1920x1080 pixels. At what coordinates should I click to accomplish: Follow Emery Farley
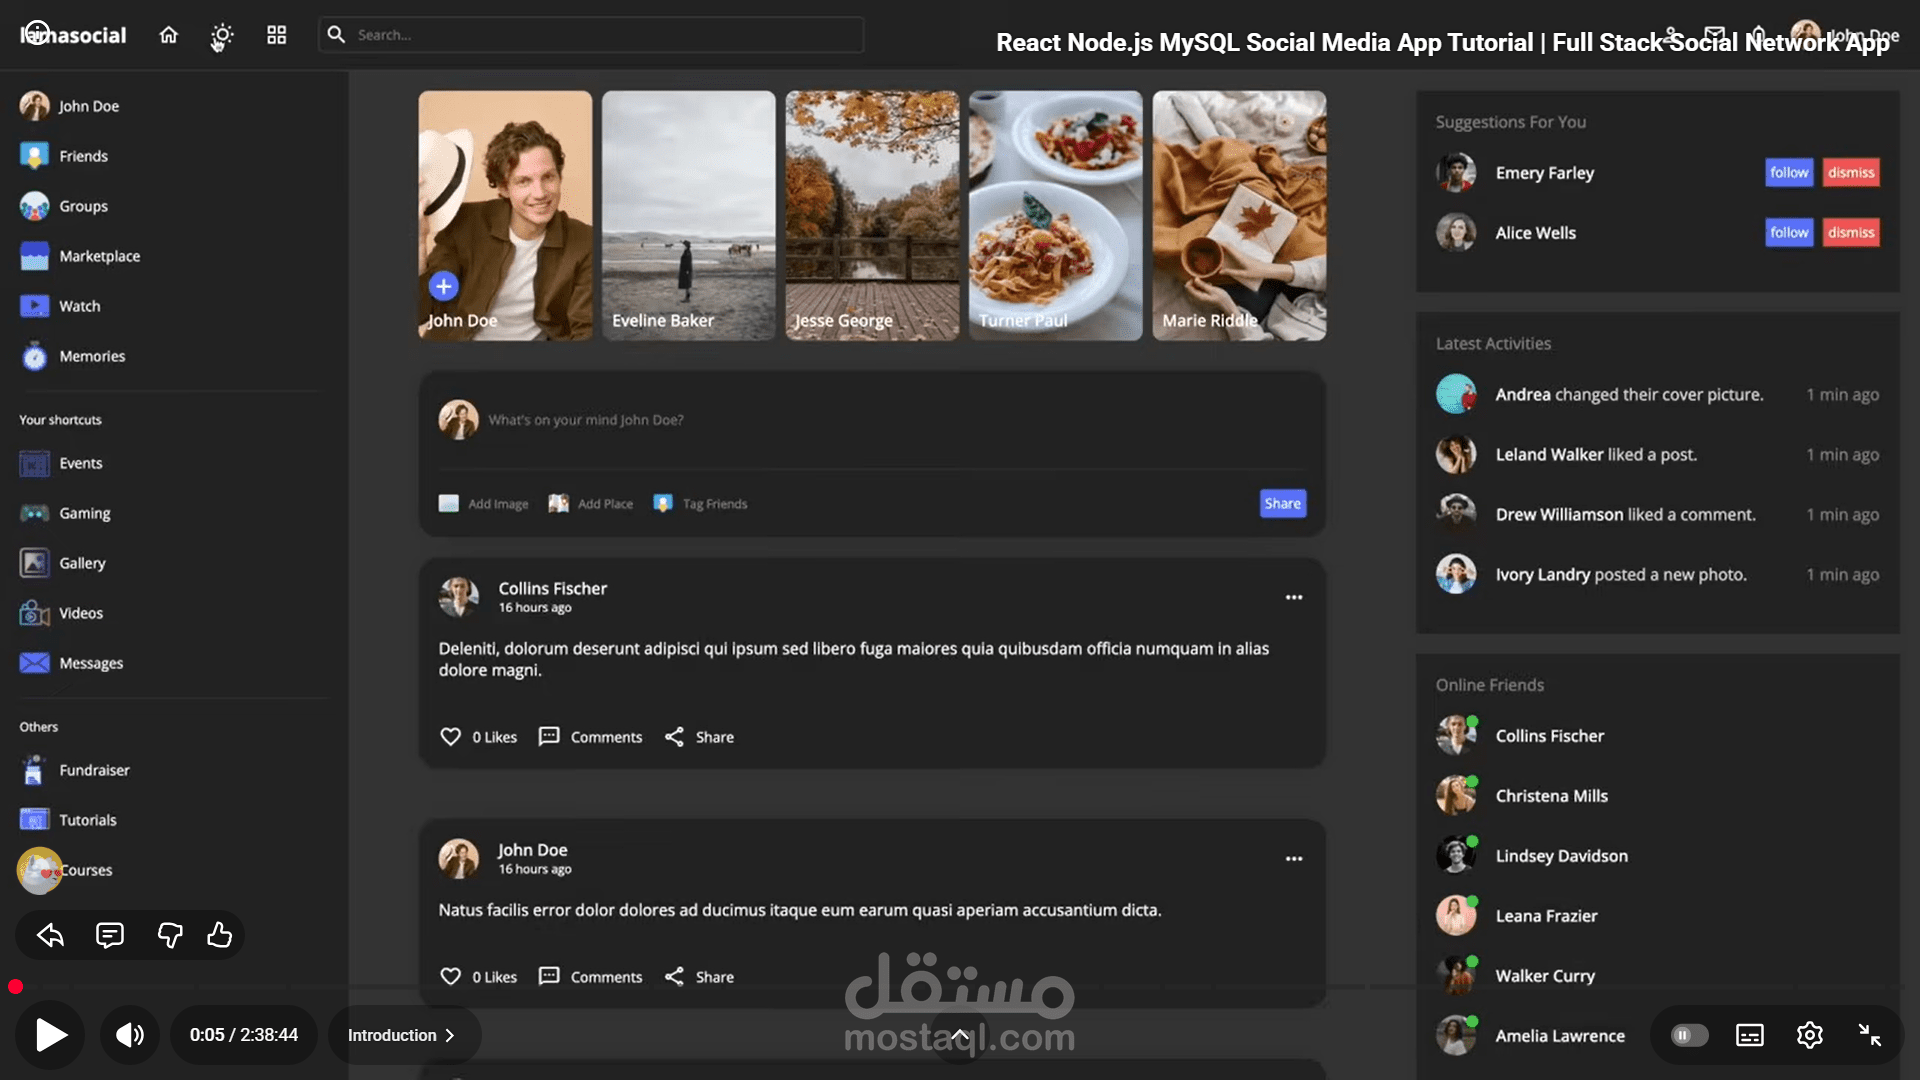pos(1789,172)
